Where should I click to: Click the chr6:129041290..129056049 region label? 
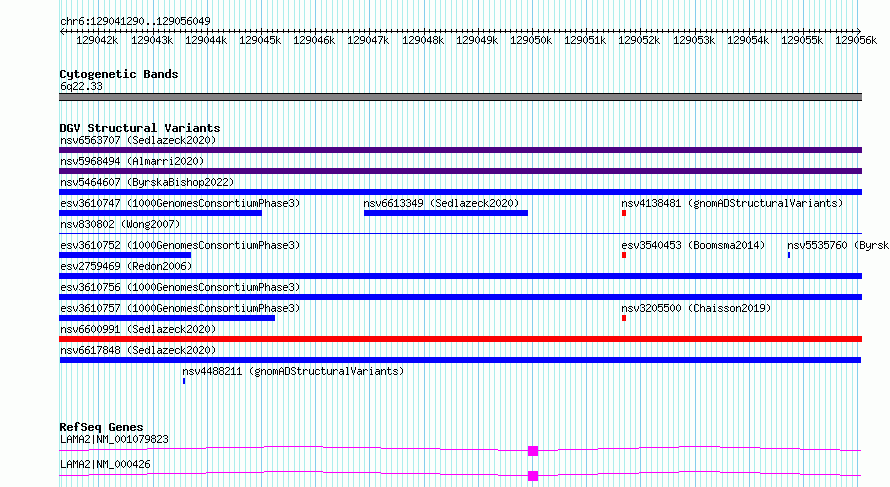point(135,21)
